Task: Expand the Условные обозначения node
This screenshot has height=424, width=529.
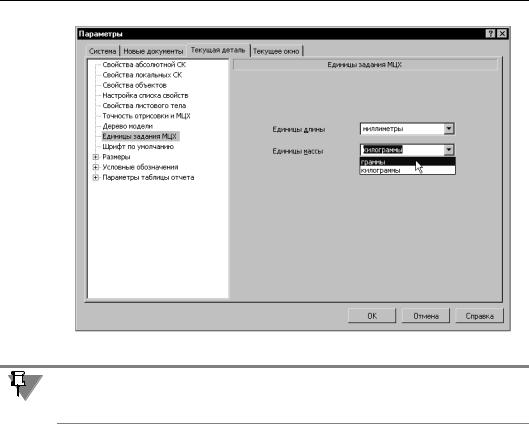Action: click(95, 167)
